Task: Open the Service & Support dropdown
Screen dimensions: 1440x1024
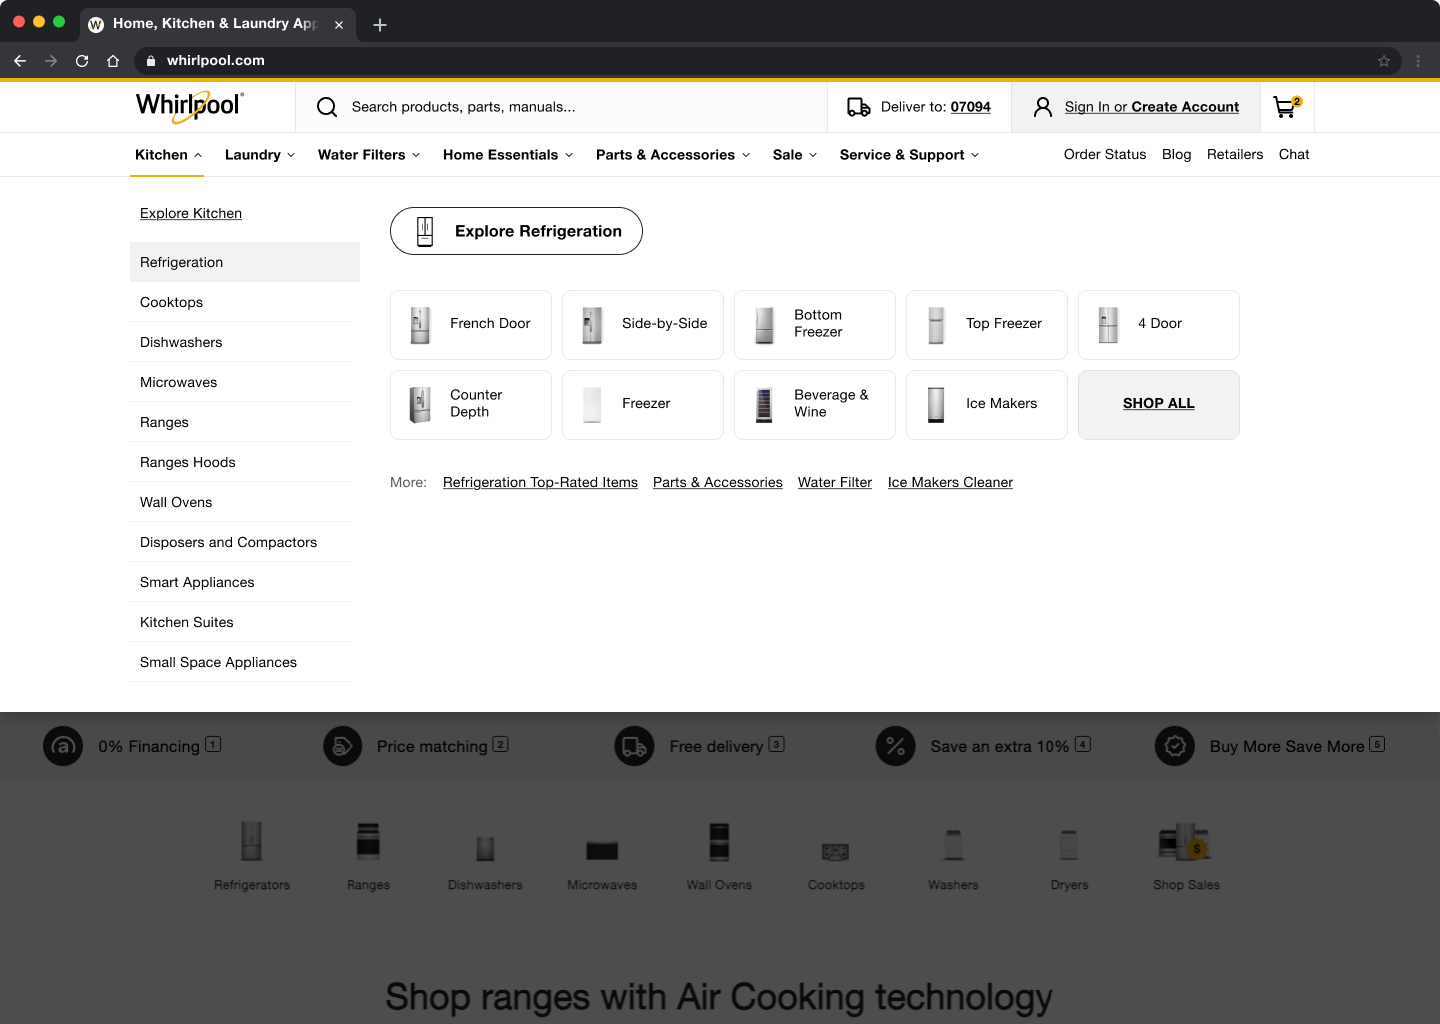Action: 908,155
